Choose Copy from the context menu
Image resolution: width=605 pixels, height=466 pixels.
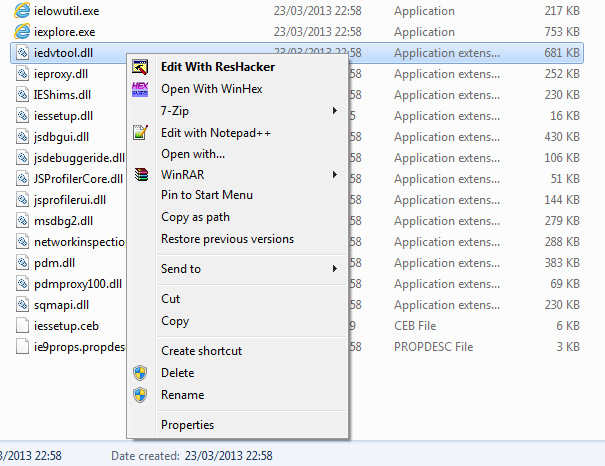pos(238,321)
